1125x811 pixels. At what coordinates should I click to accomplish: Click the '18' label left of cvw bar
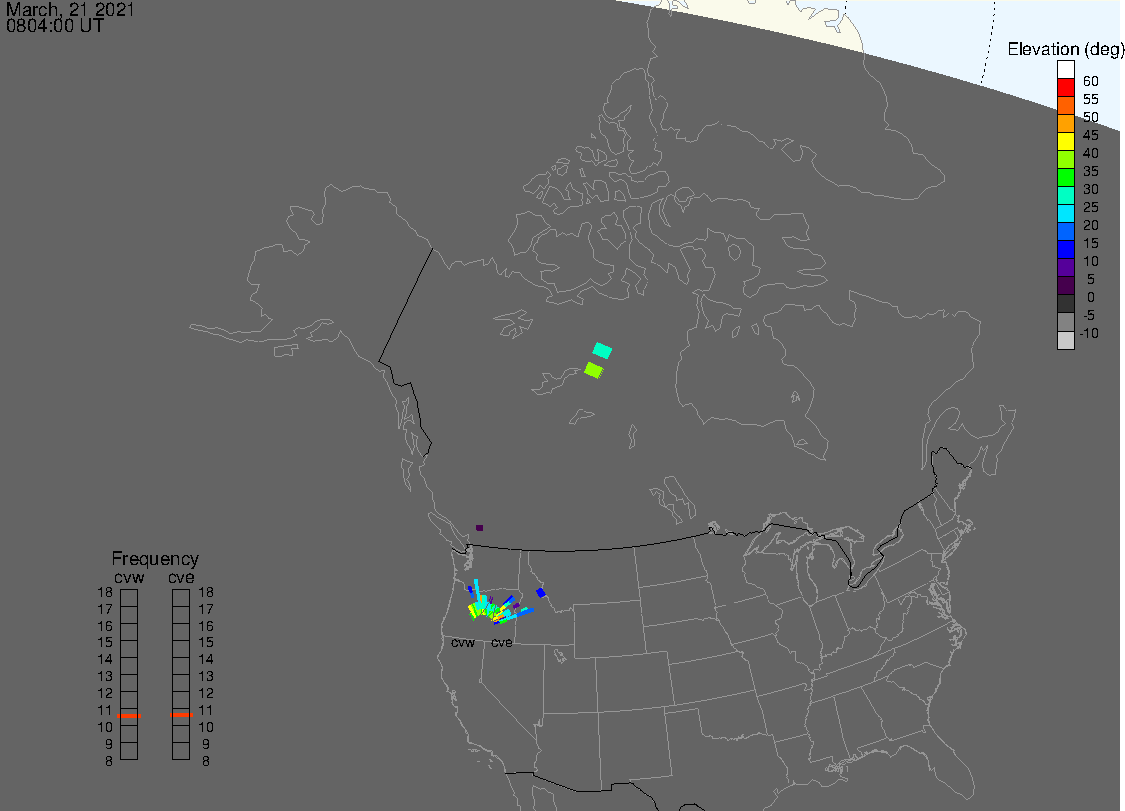pos(105,593)
